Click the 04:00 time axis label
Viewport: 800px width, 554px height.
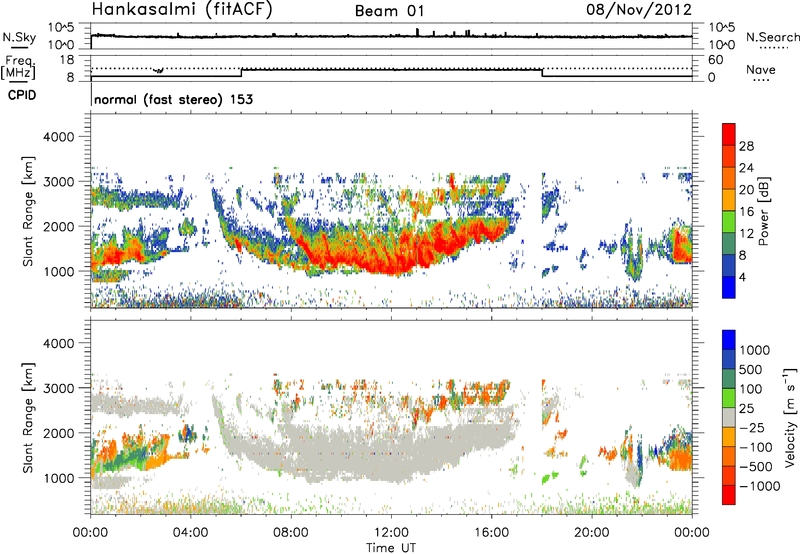pyautogui.click(x=190, y=533)
